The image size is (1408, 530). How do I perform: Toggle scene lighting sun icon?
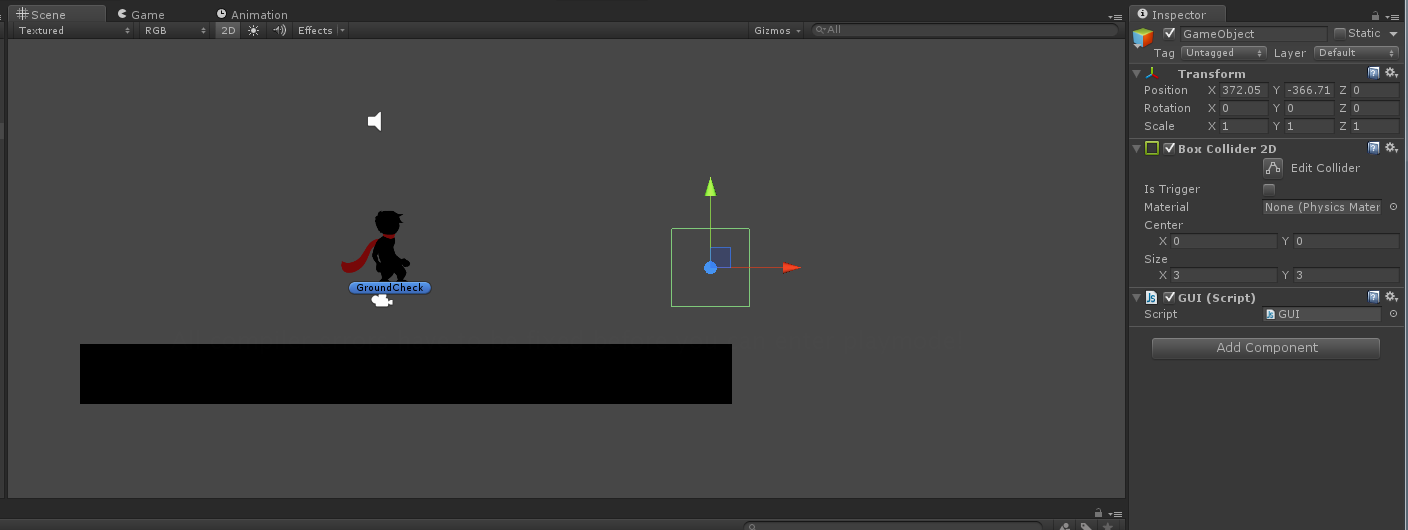(x=253, y=30)
